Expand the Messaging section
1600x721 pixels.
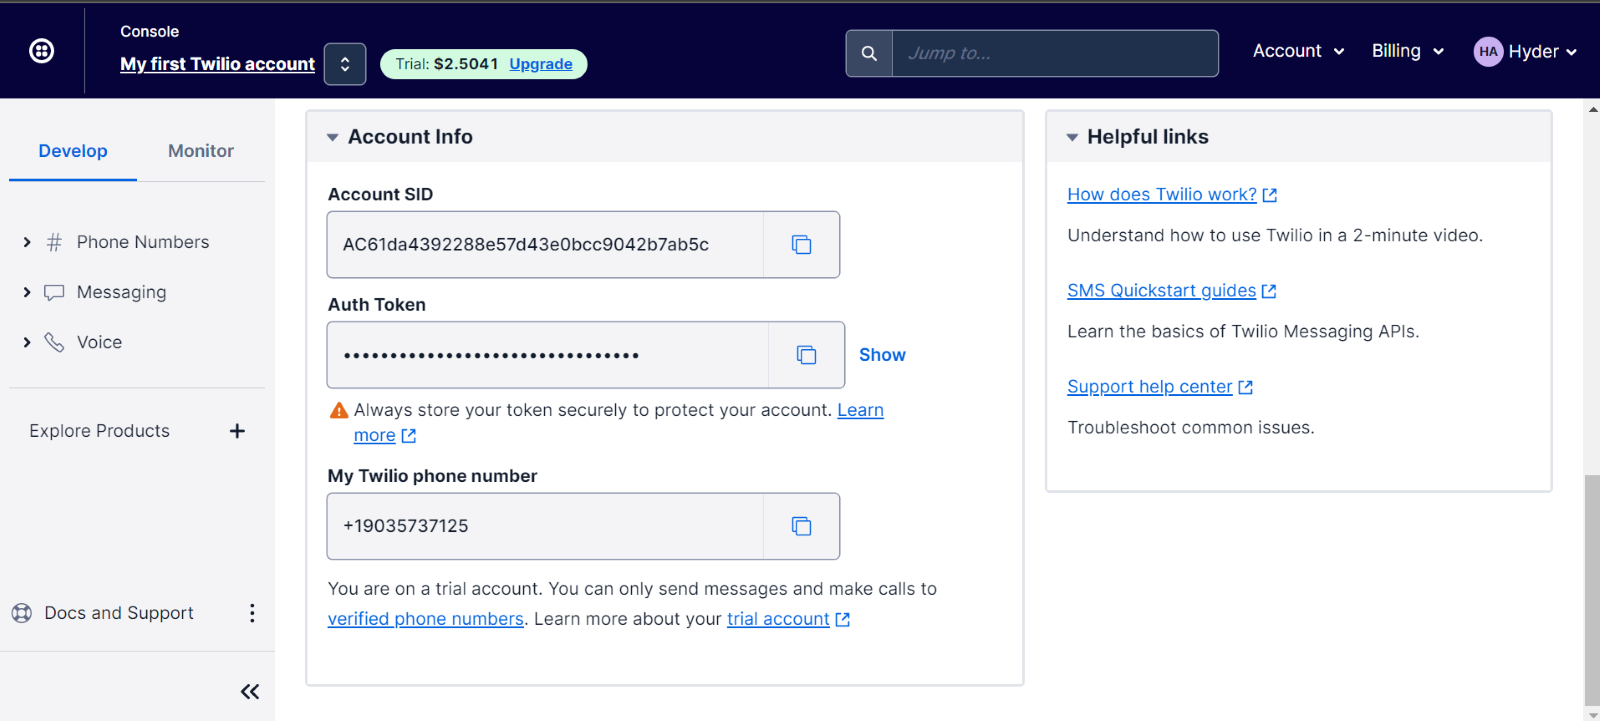(x=27, y=292)
